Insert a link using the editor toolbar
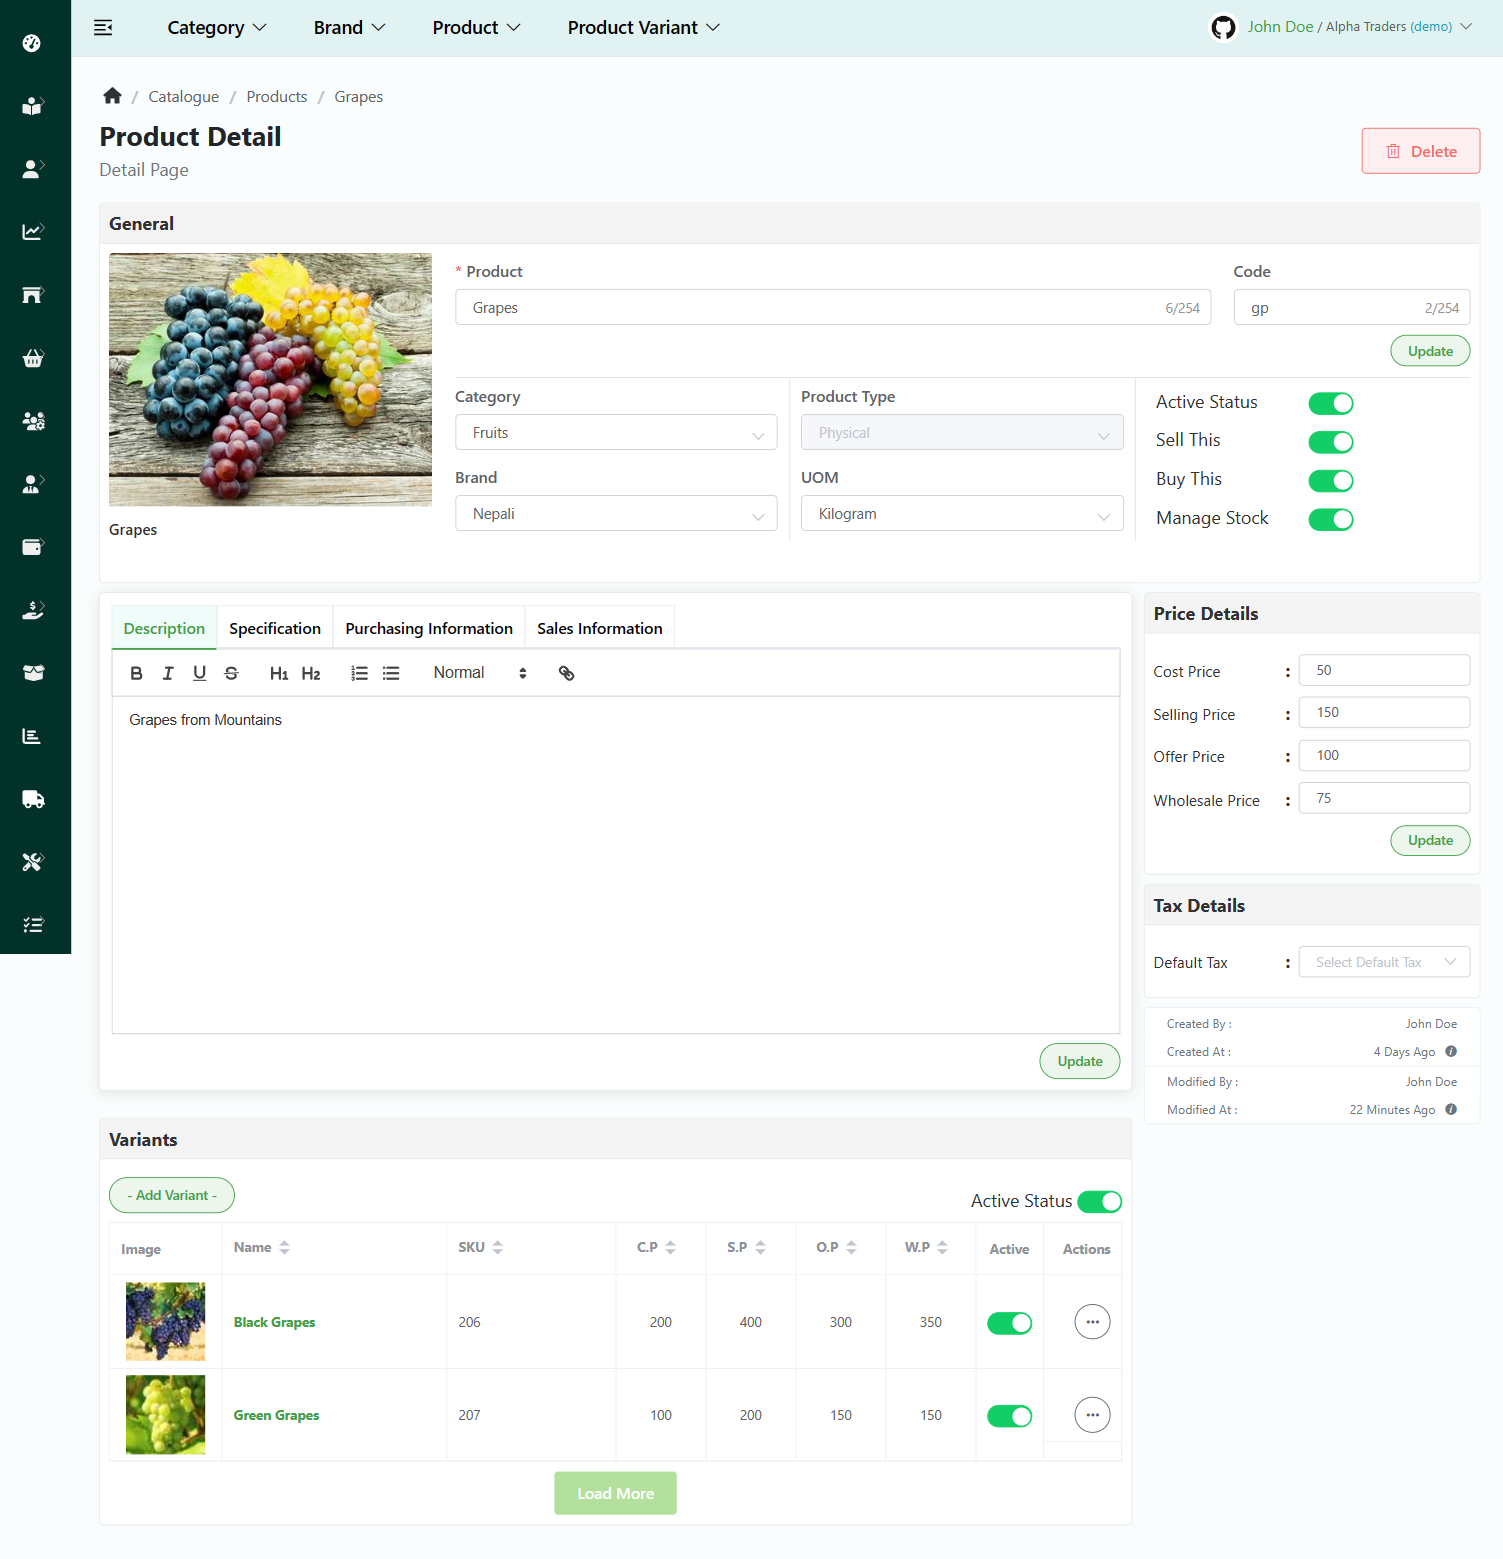 566,673
